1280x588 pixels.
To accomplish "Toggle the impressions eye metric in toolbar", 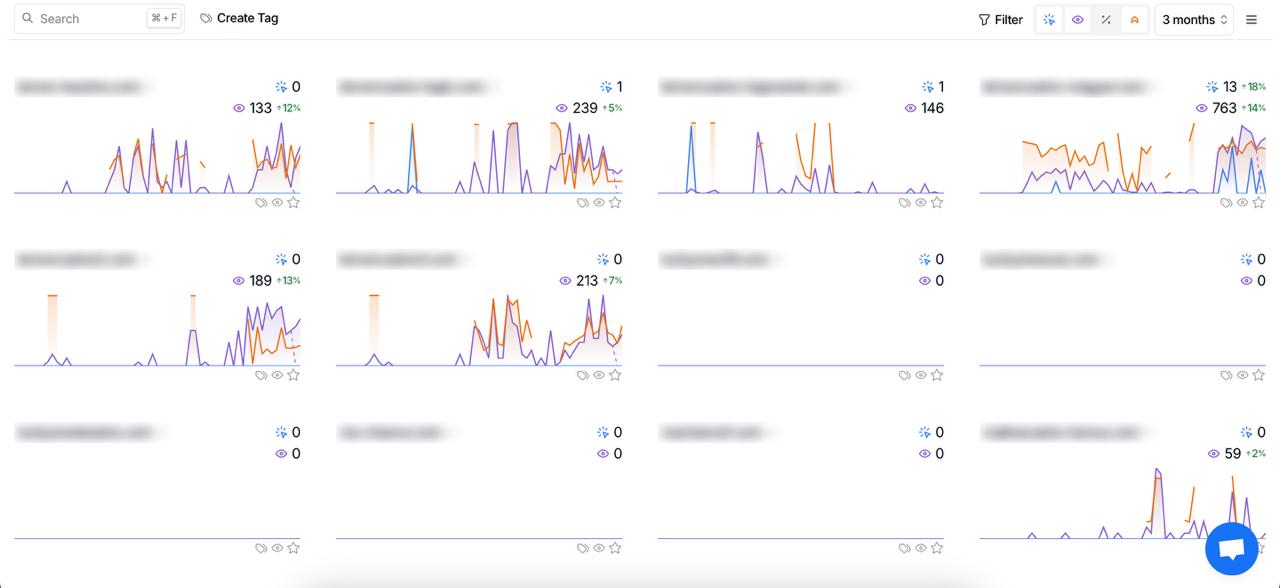I will coord(1077,20).
